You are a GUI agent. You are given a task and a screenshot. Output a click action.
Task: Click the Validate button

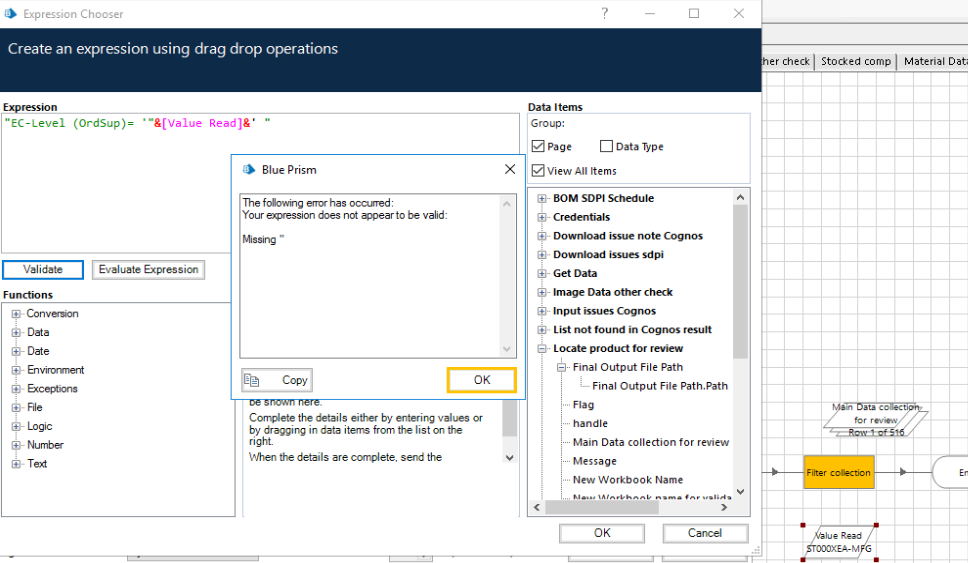(x=43, y=270)
